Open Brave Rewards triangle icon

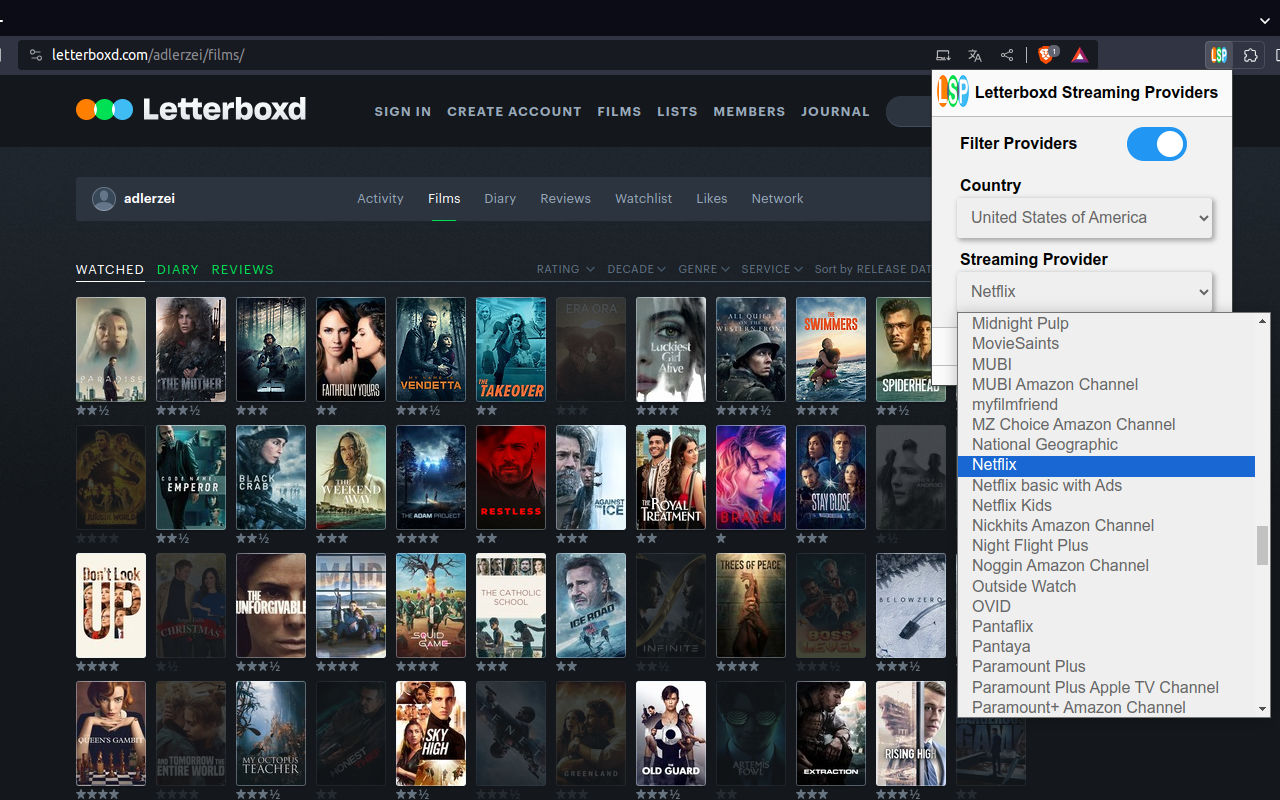point(1079,55)
